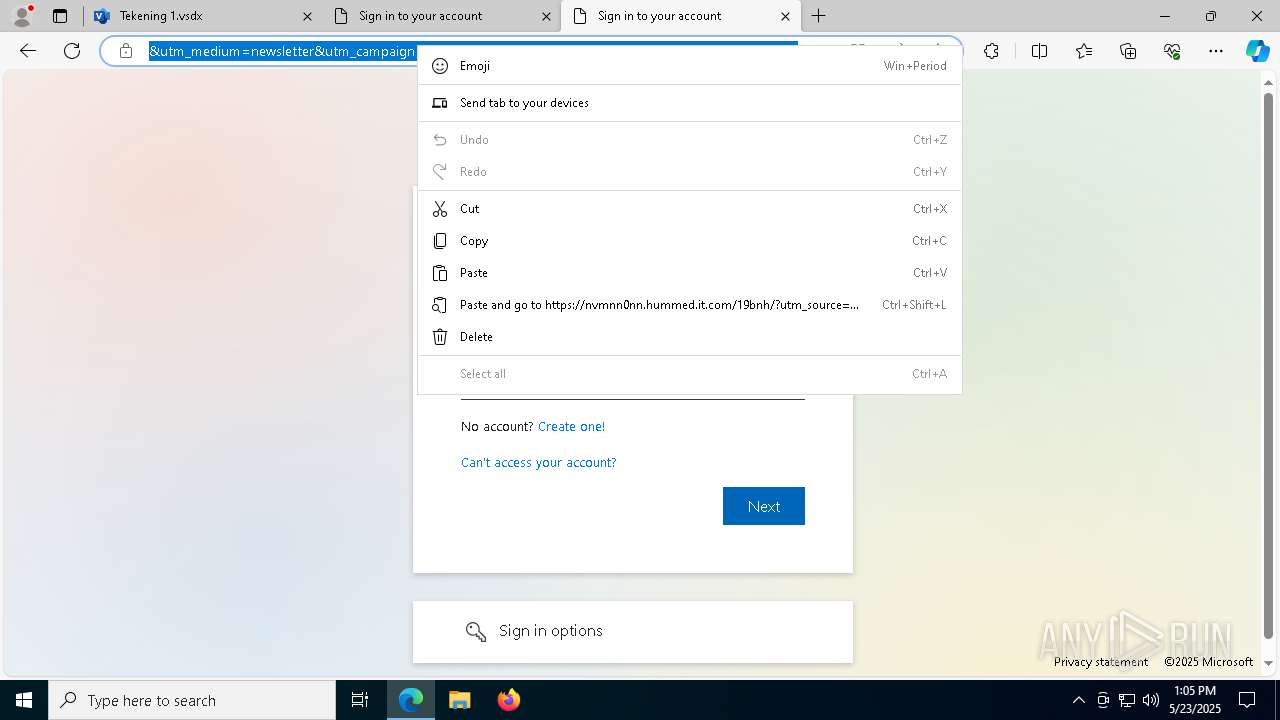The image size is (1280, 720).
Task: Open the Copilot icon
Action: (x=1257, y=51)
